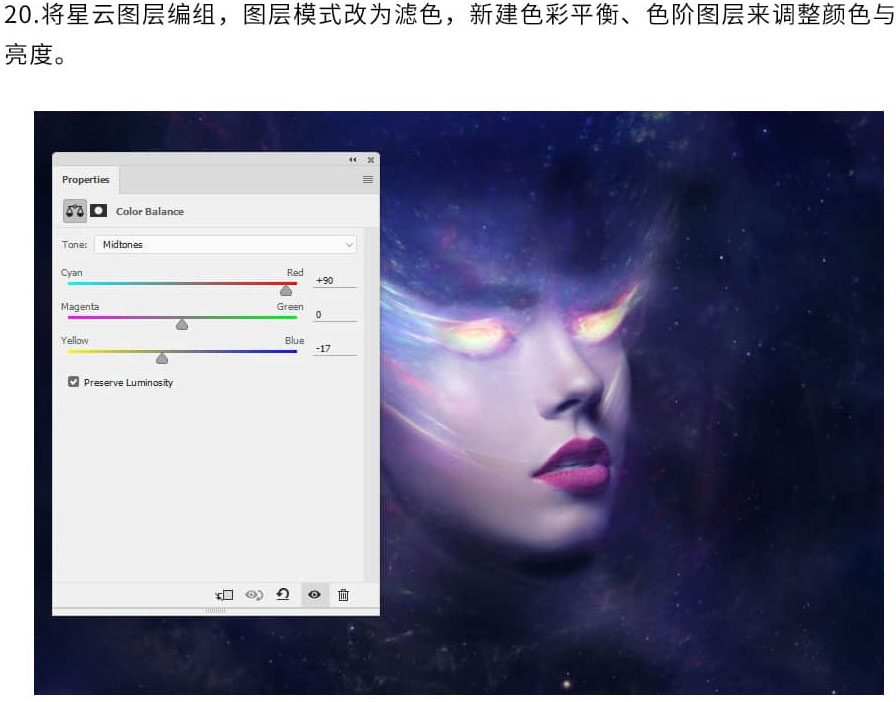Click the 'Green' label
The width and height of the screenshot is (896, 702).
(290, 306)
